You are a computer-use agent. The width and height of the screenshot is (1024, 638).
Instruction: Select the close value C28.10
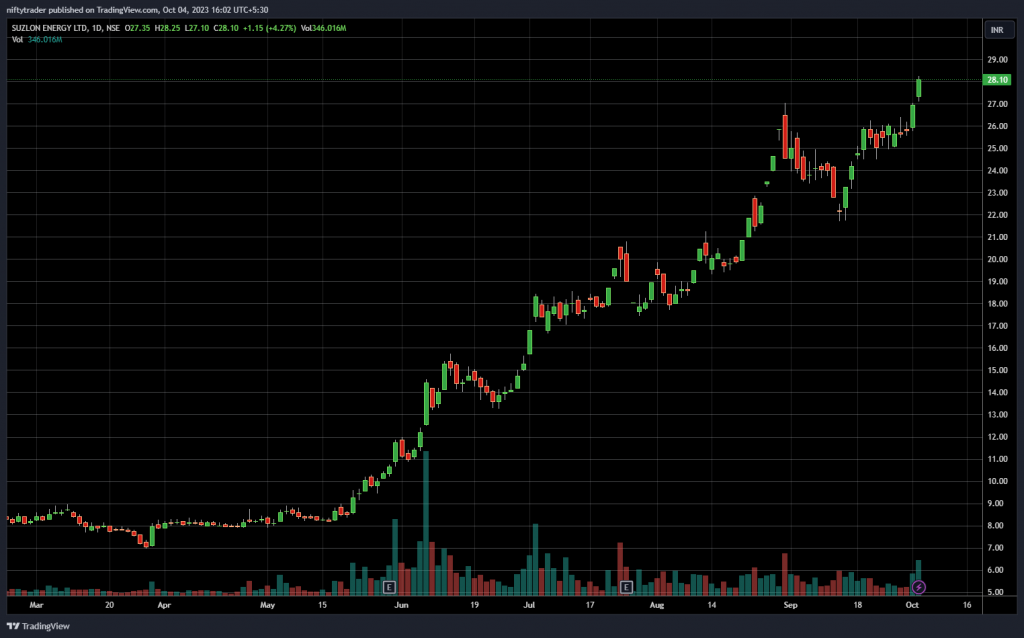(x=226, y=28)
